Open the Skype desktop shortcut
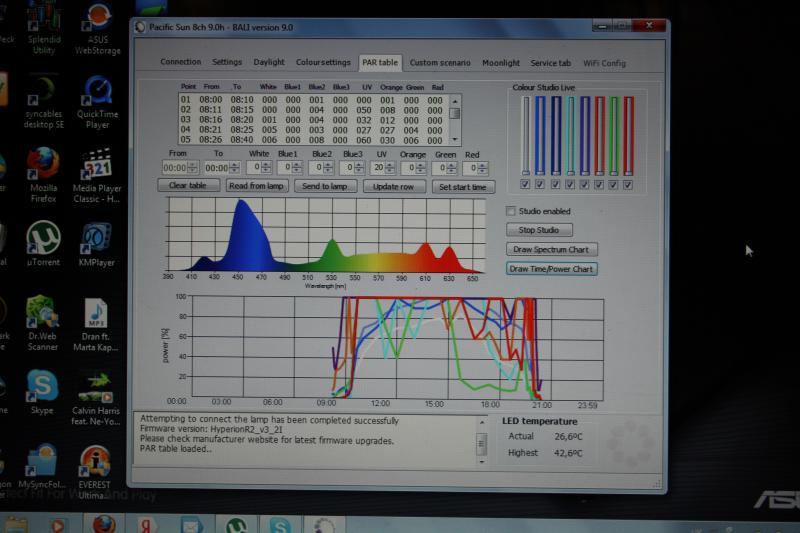Image resolution: width=800 pixels, height=533 pixels. pos(43,387)
